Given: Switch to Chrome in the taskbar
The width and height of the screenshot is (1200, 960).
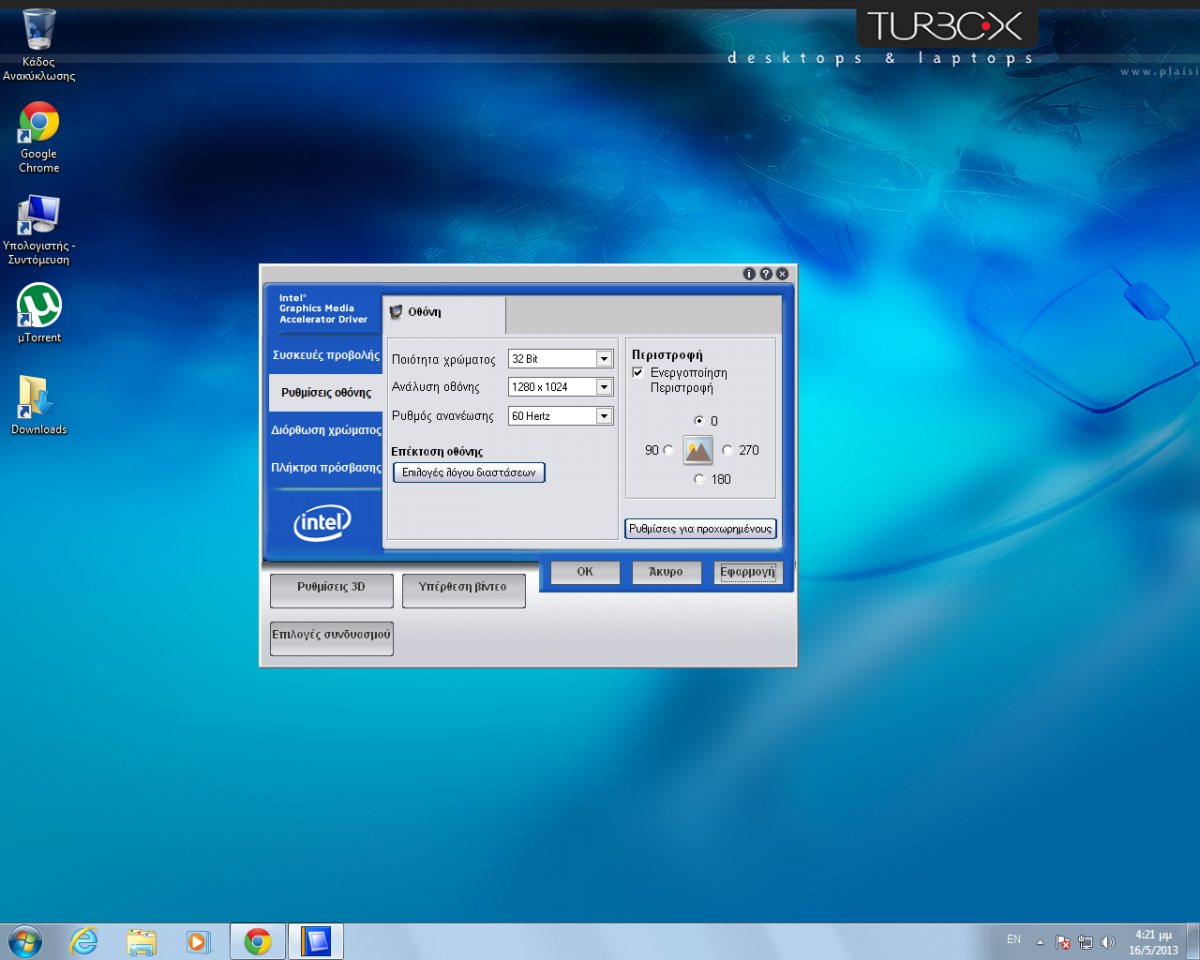Looking at the screenshot, I should (x=258, y=941).
